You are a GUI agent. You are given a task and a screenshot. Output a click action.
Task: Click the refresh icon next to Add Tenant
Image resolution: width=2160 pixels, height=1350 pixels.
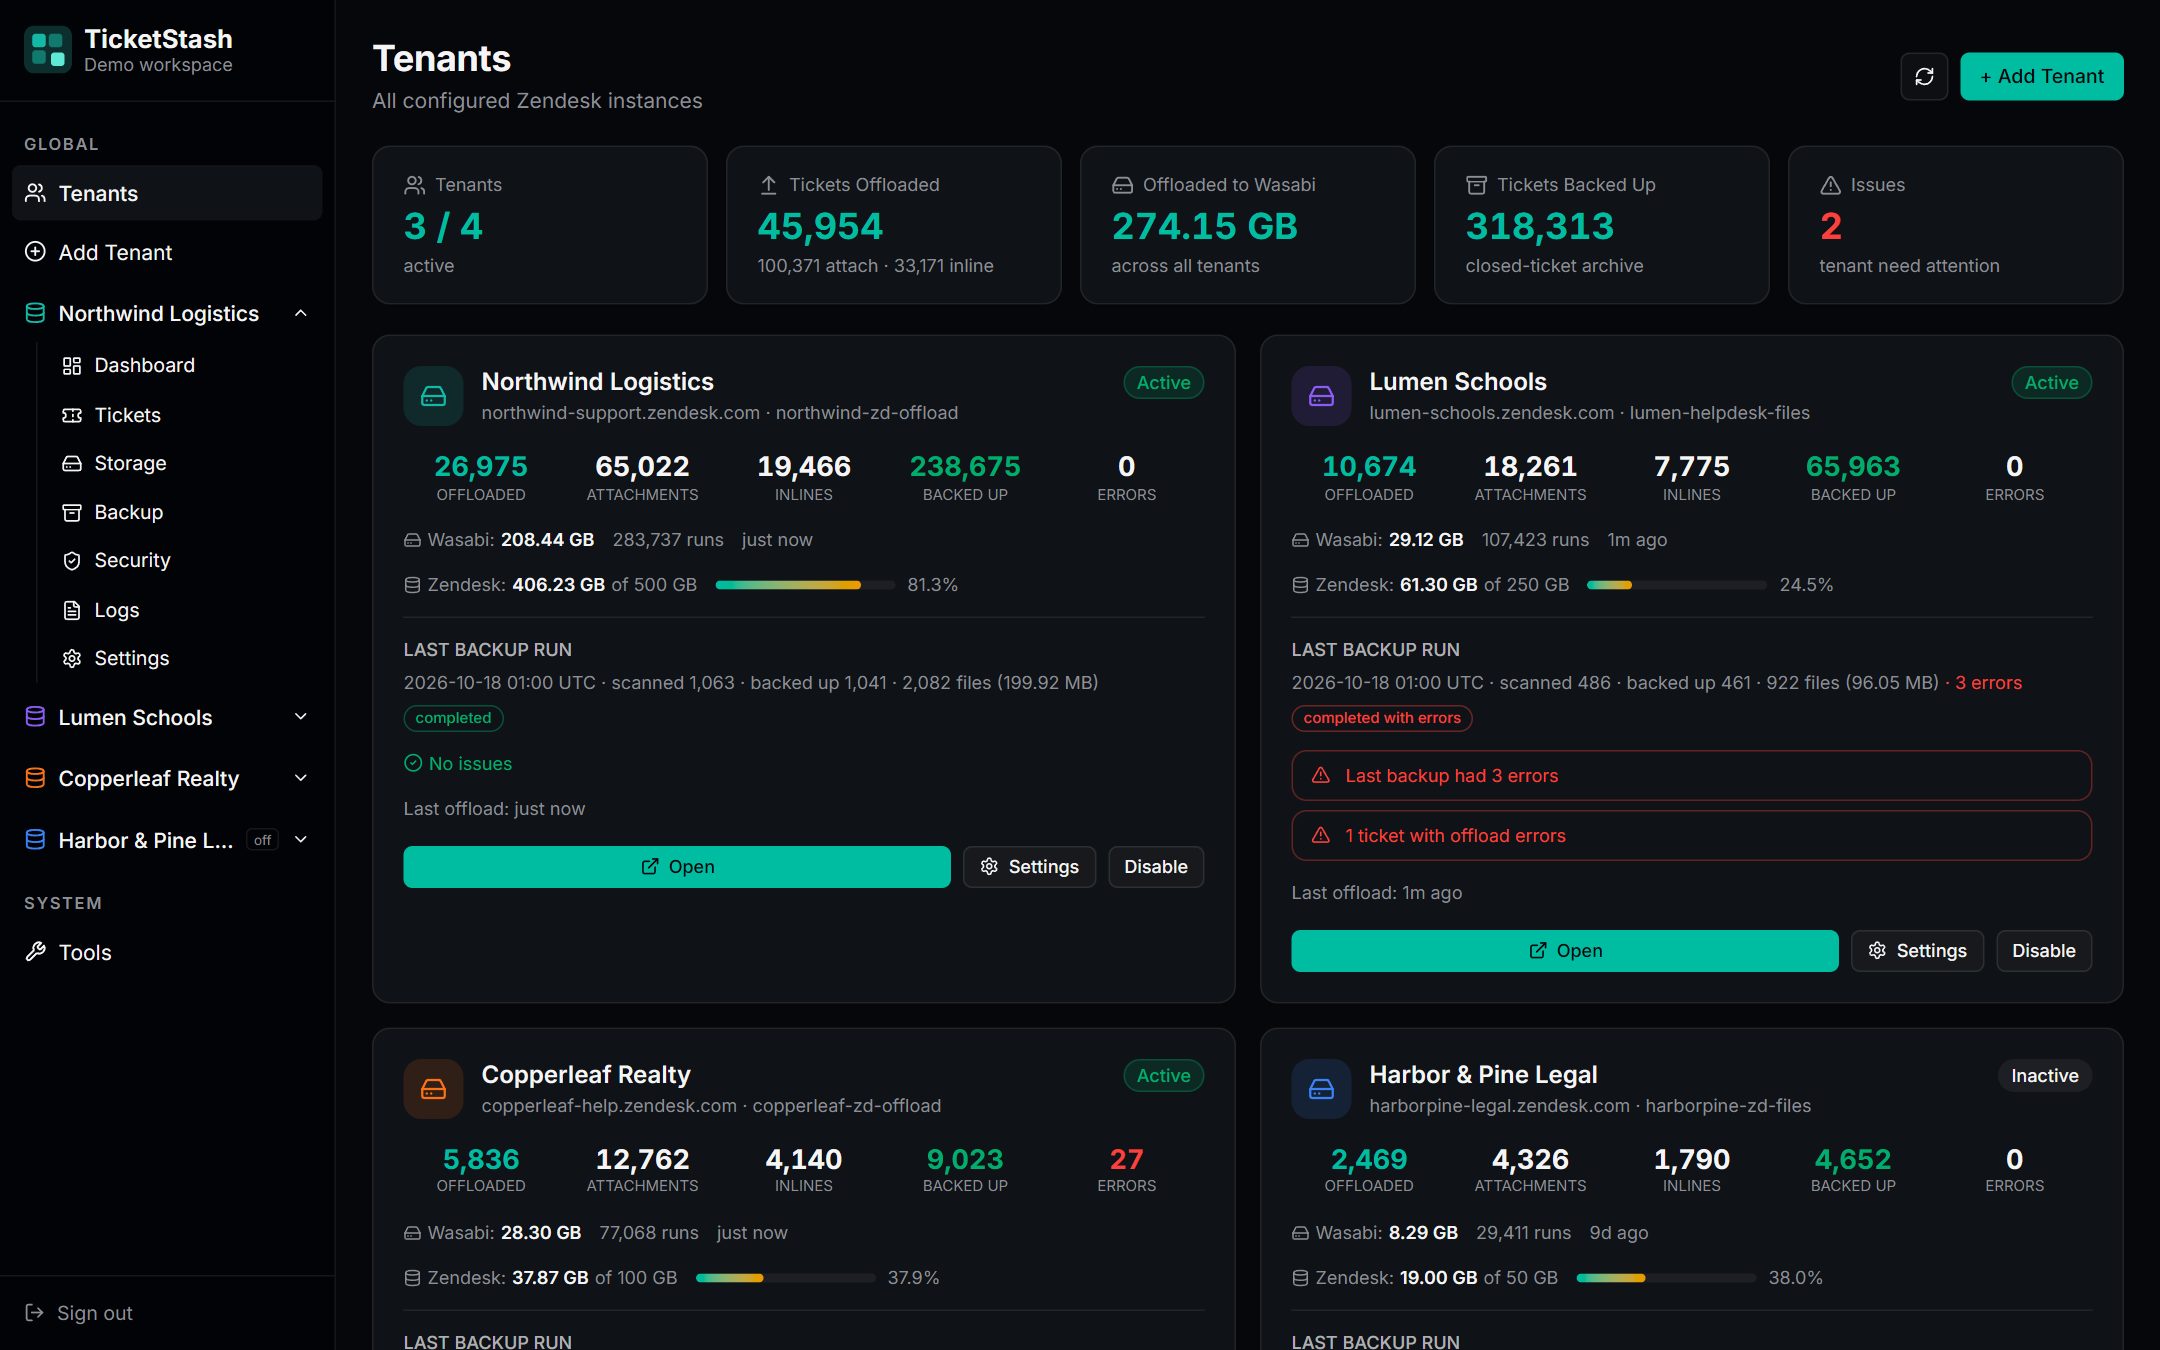pyautogui.click(x=1924, y=76)
